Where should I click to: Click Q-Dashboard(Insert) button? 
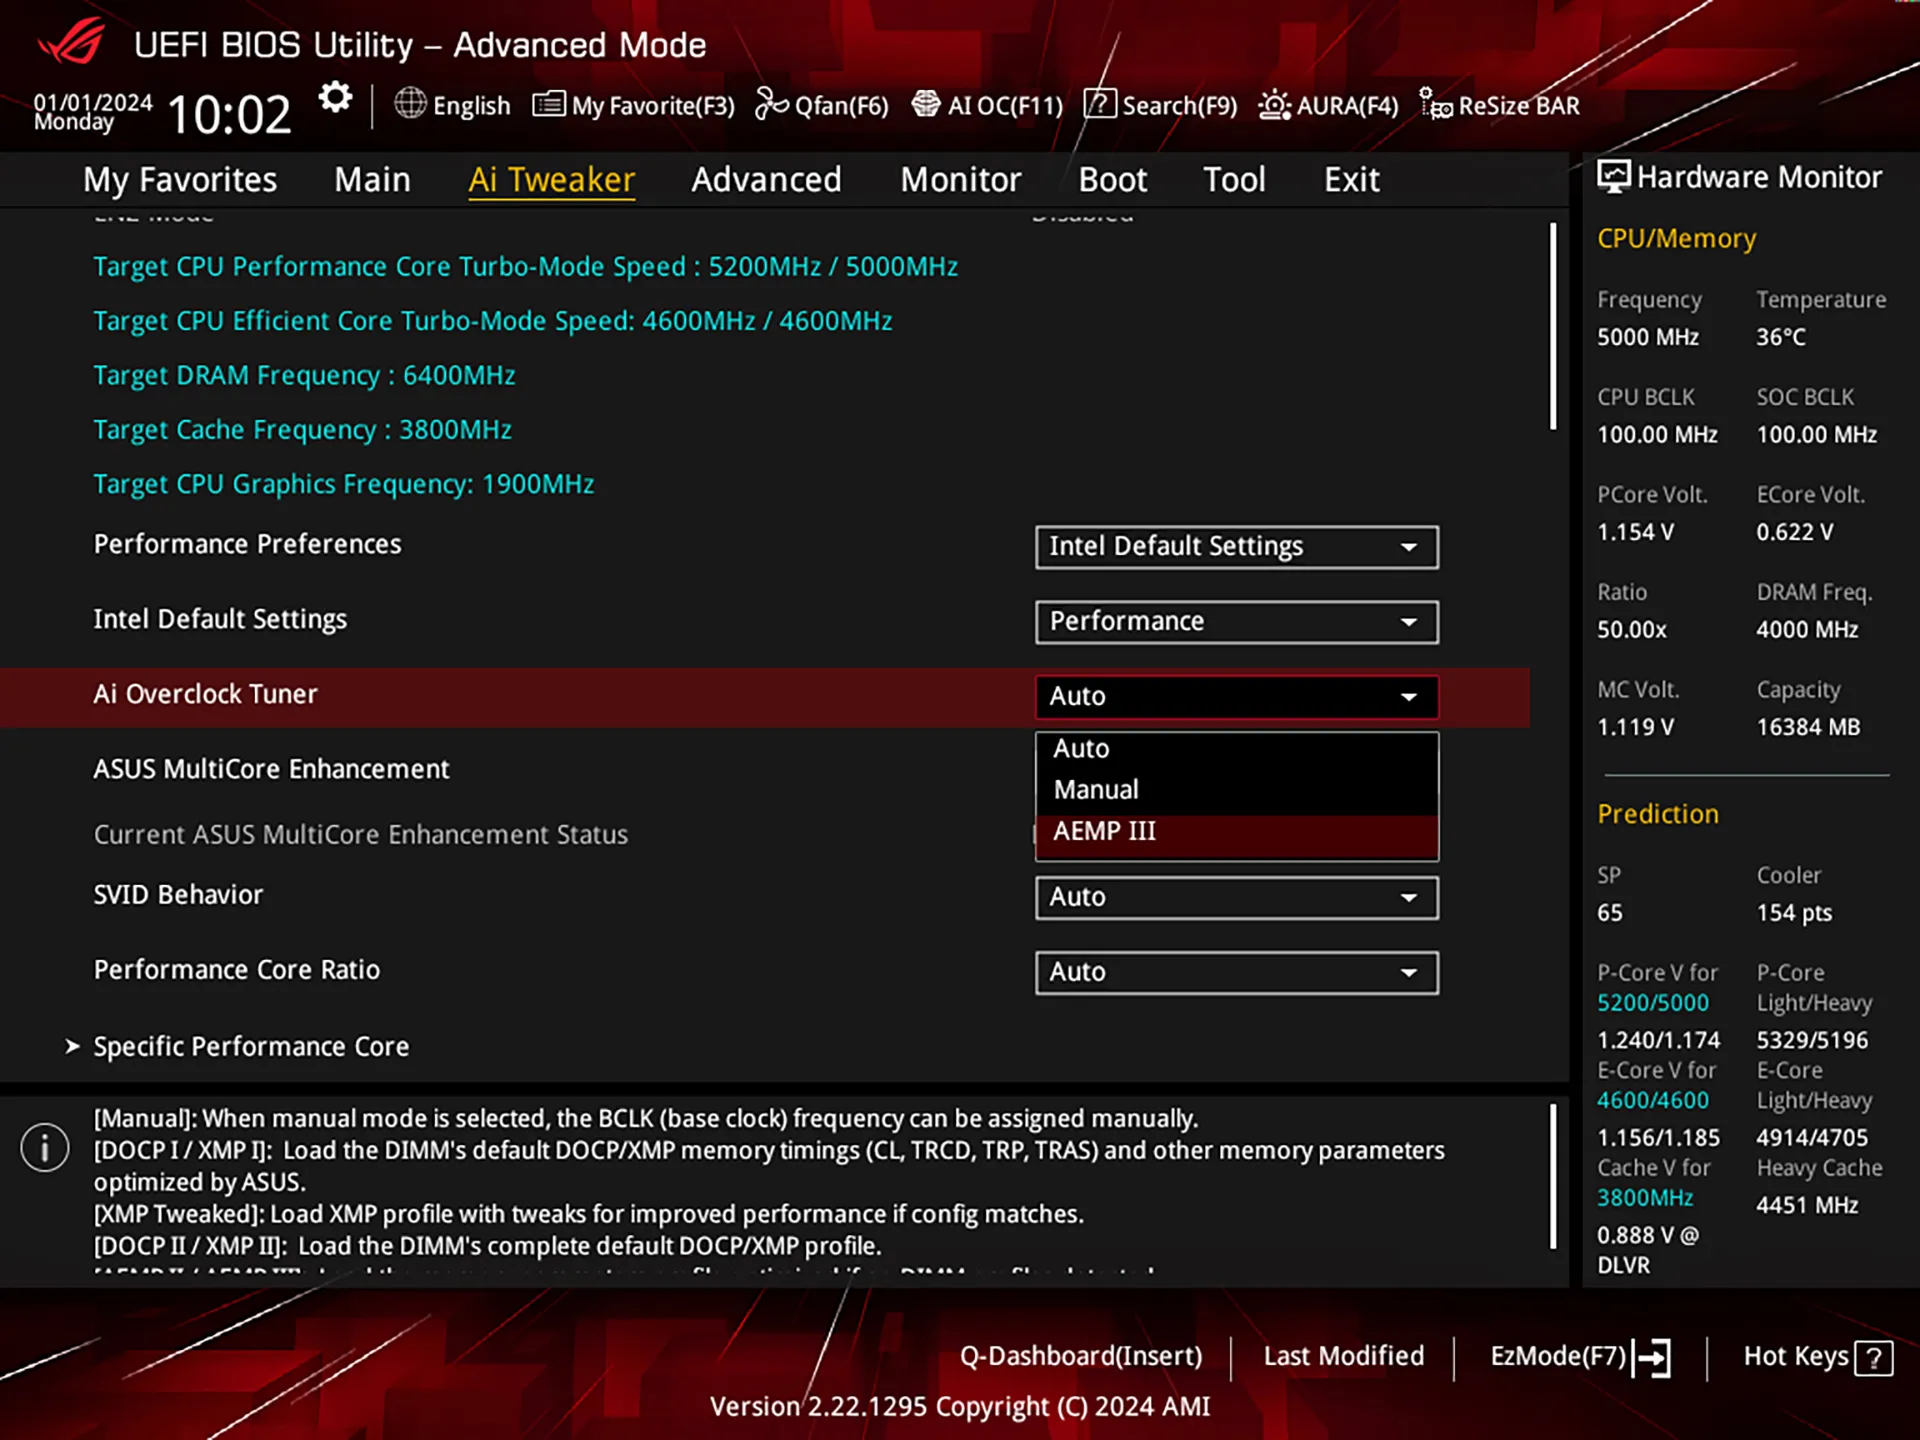pos(1080,1356)
